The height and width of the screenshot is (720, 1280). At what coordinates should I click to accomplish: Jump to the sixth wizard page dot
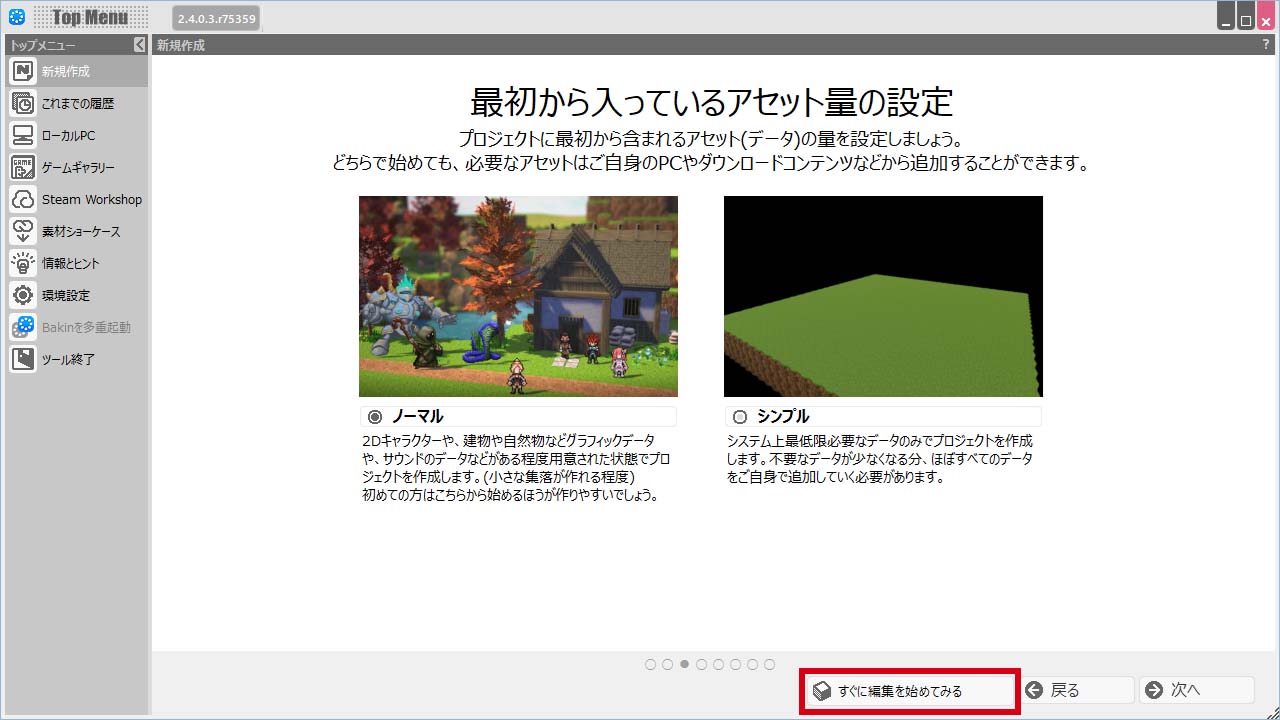(735, 664)
